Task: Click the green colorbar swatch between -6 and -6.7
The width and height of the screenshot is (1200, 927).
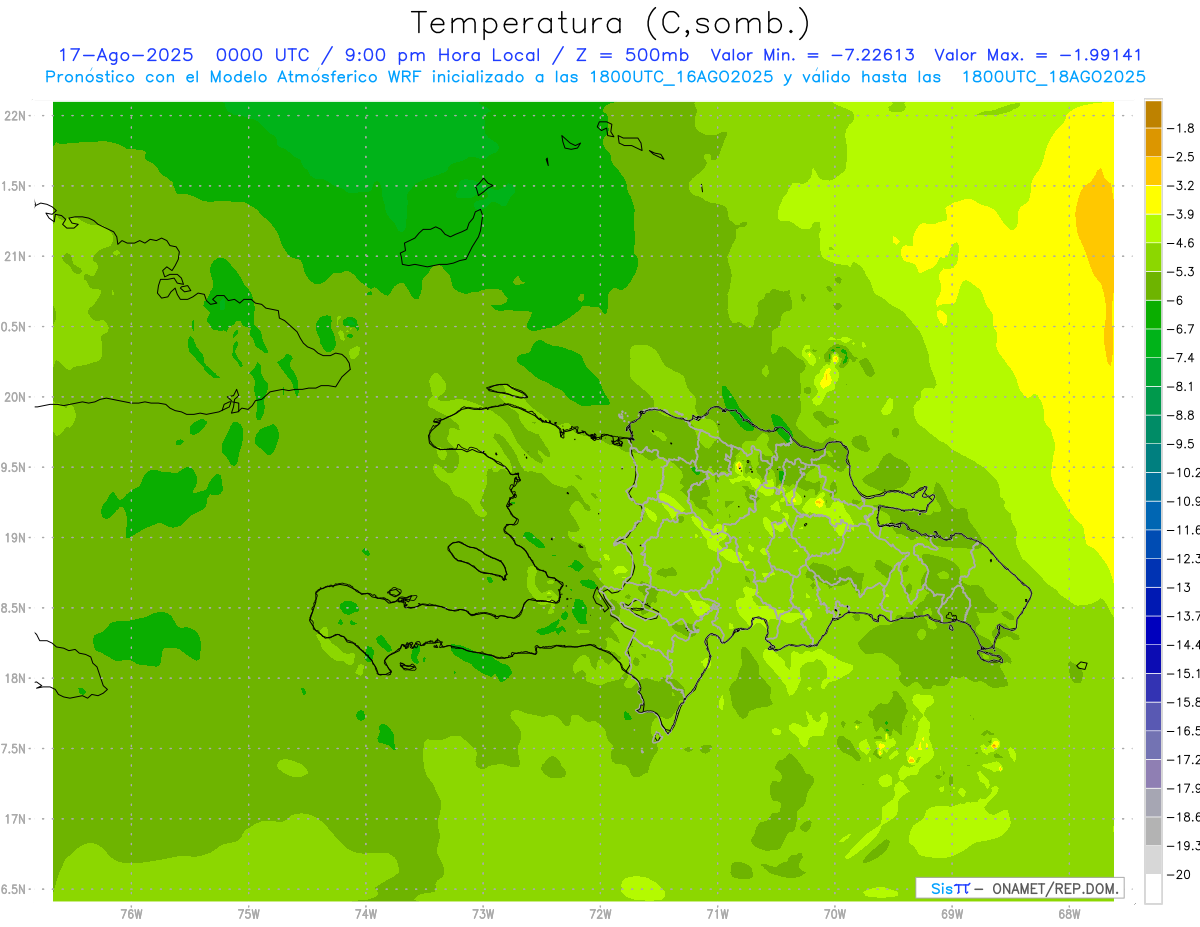Action: (1154, 314)
